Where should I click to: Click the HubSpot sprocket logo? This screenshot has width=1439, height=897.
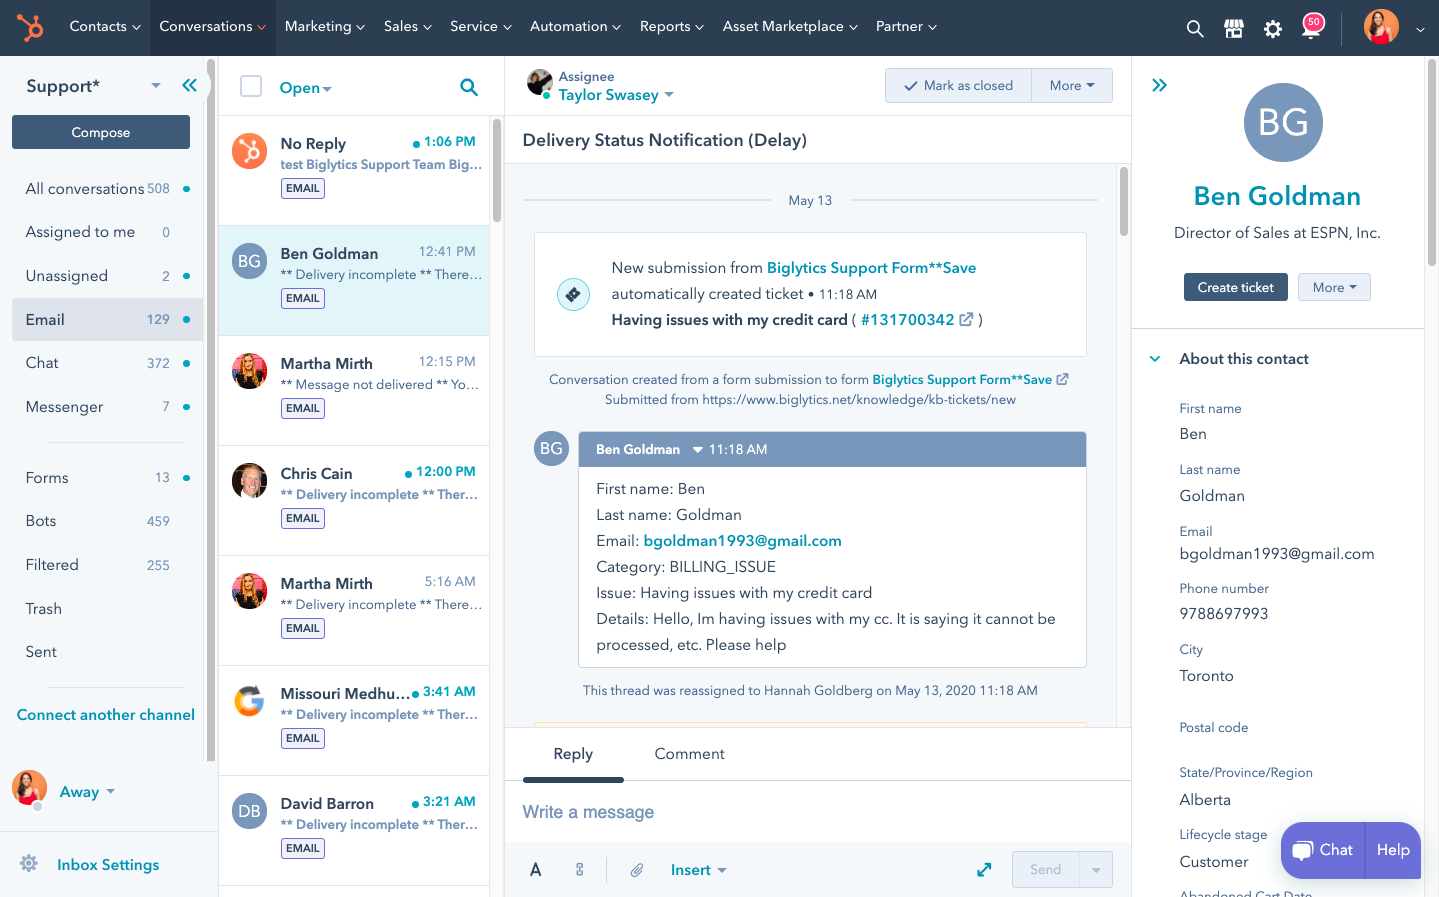(x=30, y=27)
